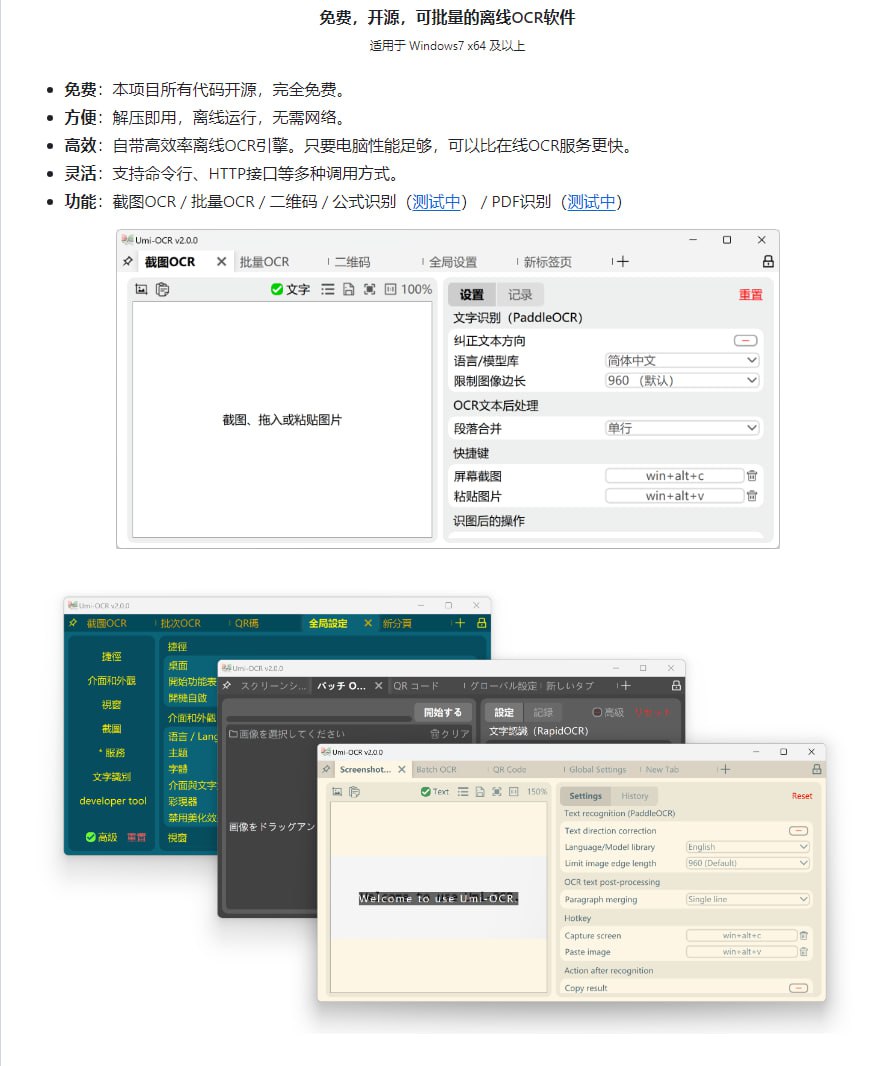
Task: Close the 全局設定 tab in teal window
Action: (368, 623)
